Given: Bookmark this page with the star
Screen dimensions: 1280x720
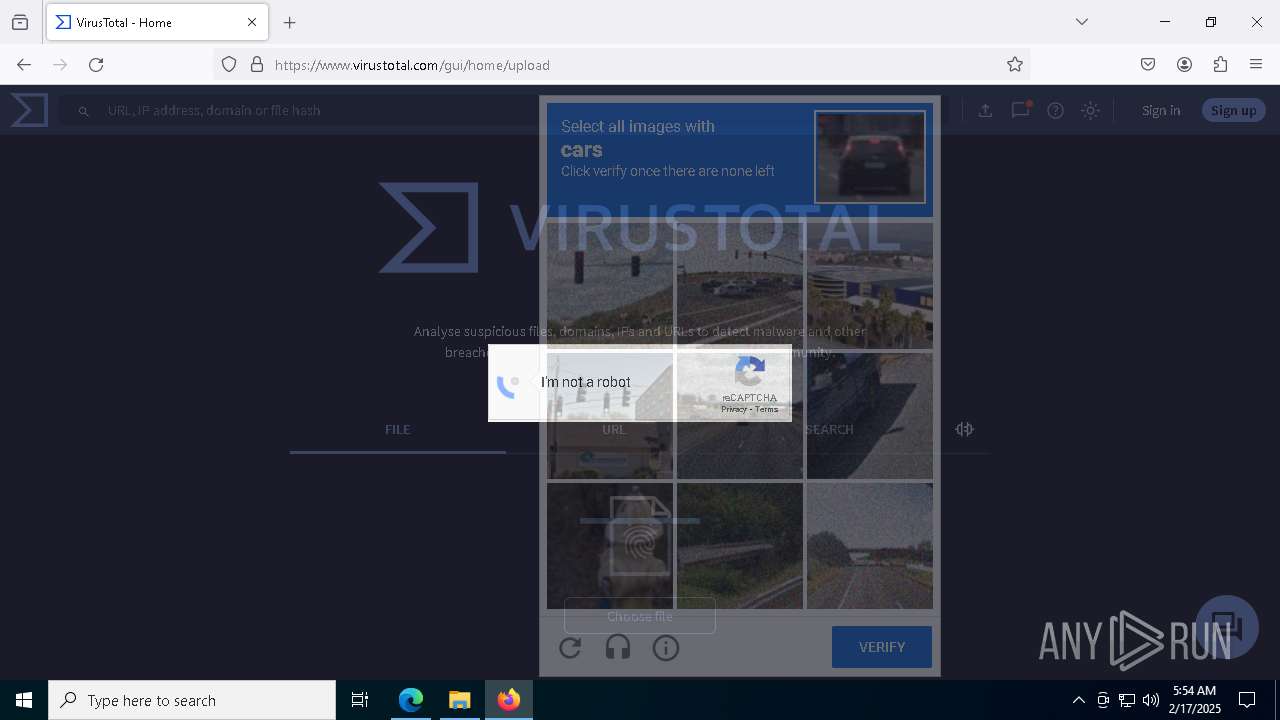Looking at the screenshot, I should (x=1015, y=65).
